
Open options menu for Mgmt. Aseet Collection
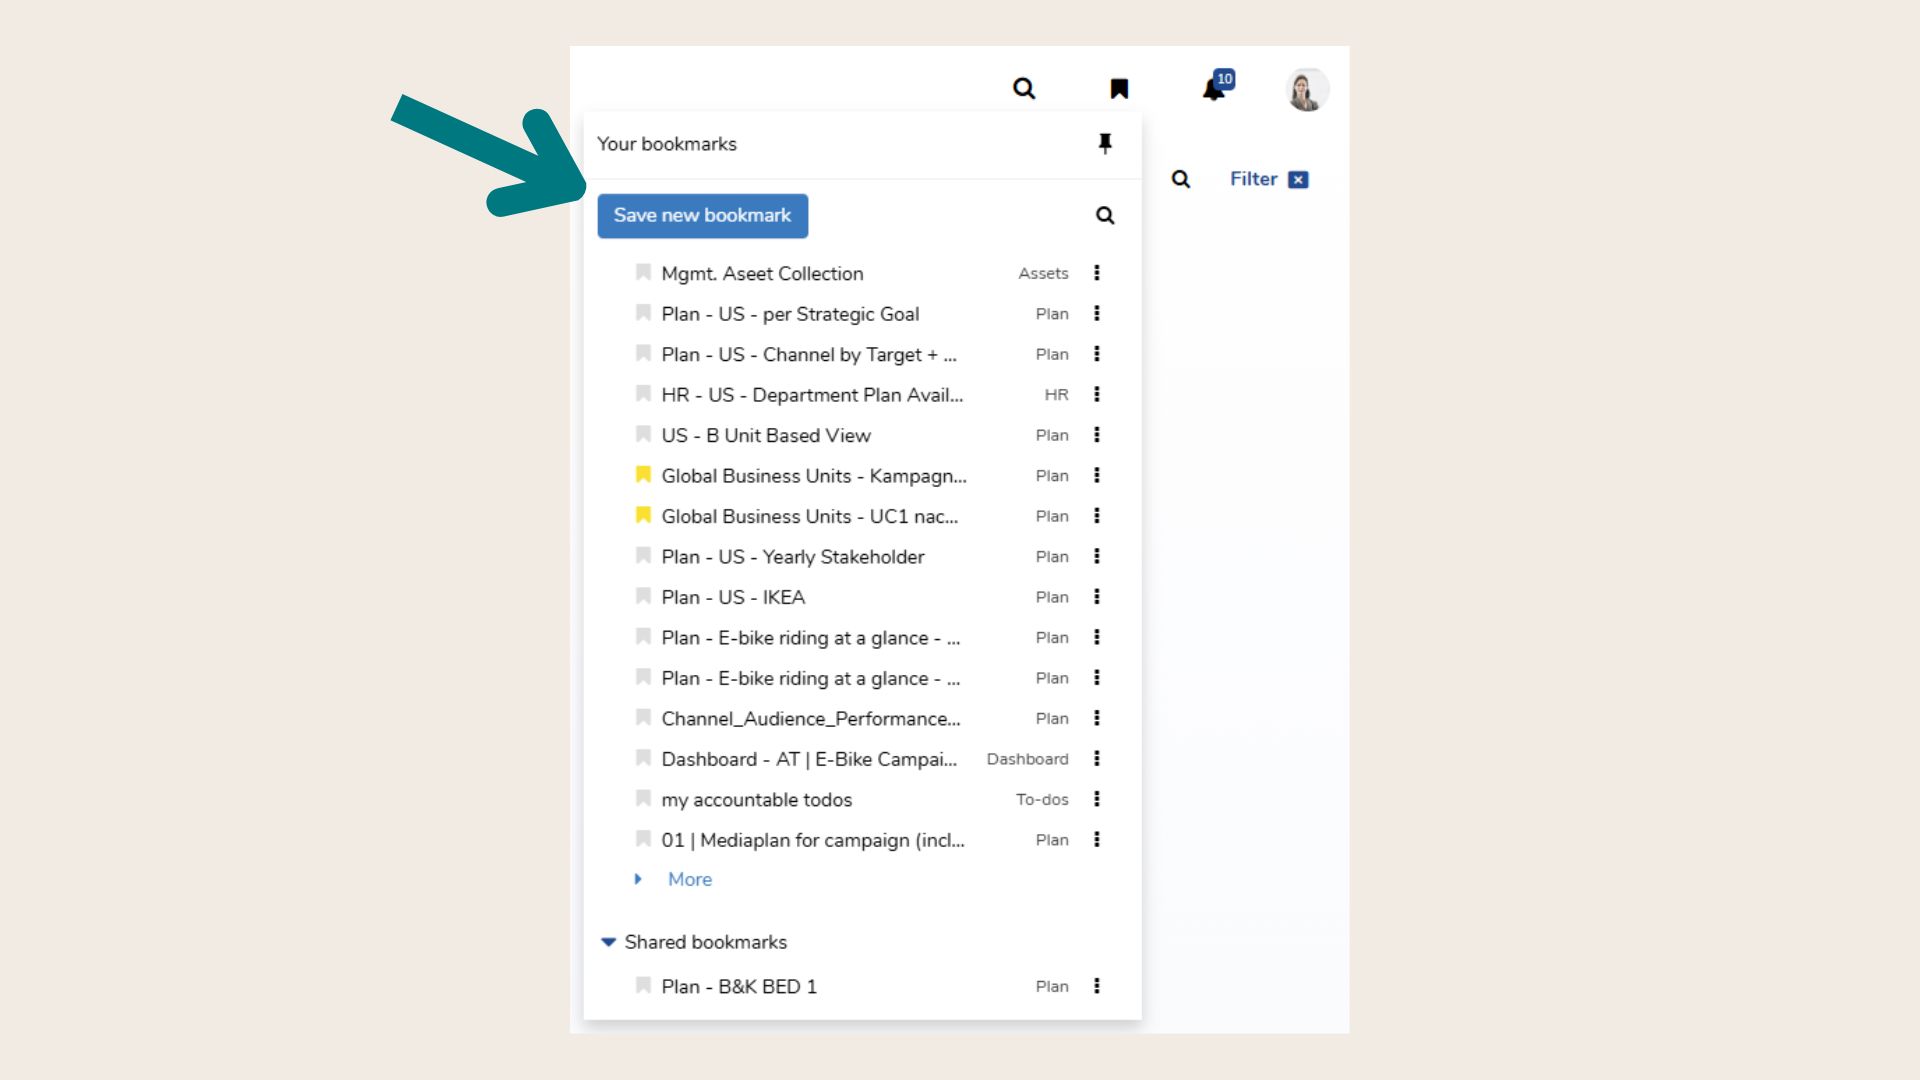tap(1097, 273)
